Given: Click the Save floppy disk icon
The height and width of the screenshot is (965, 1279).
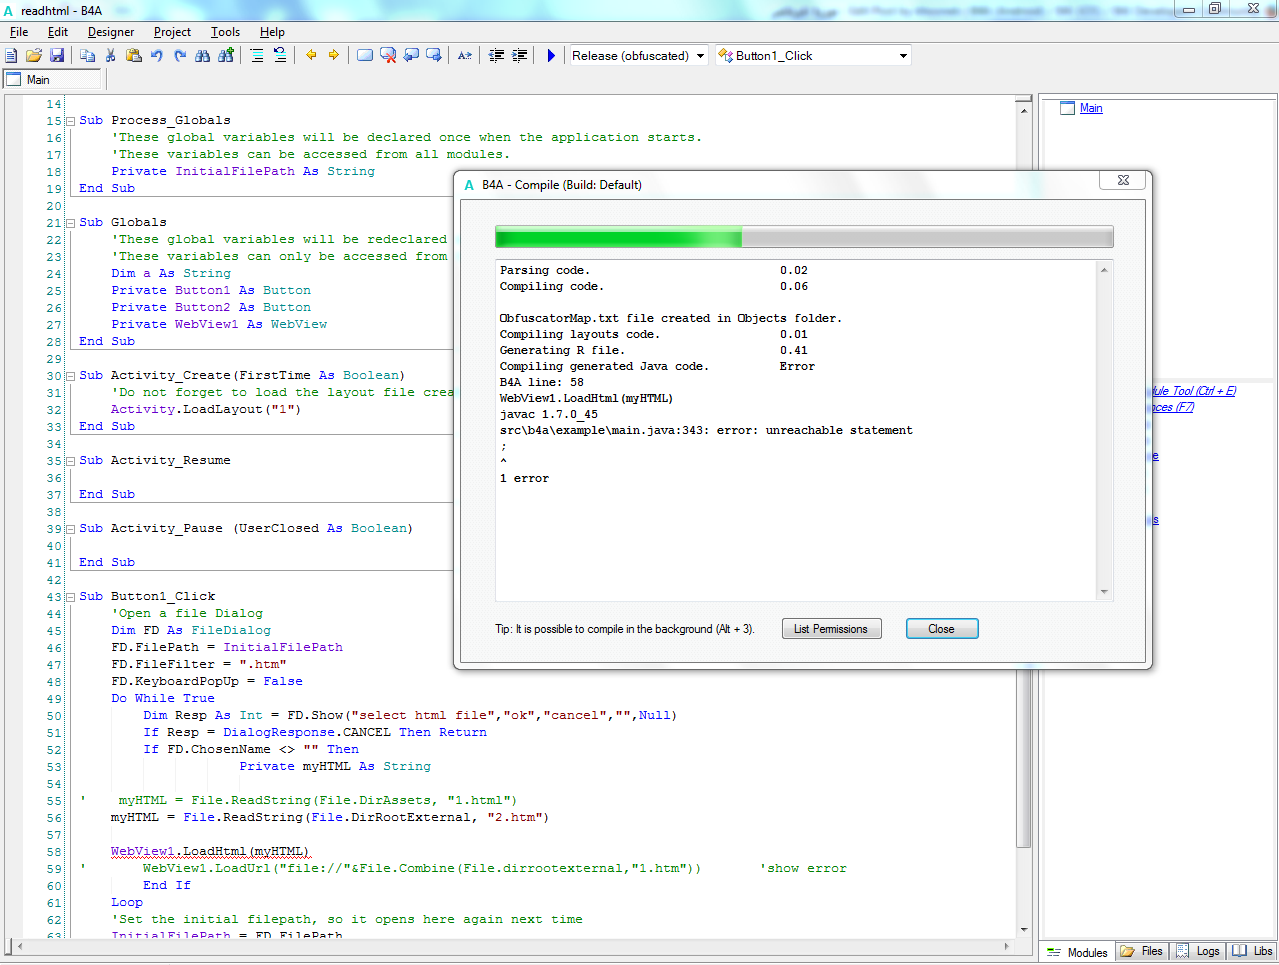Looking at the screenshot, I should [57, 56].
